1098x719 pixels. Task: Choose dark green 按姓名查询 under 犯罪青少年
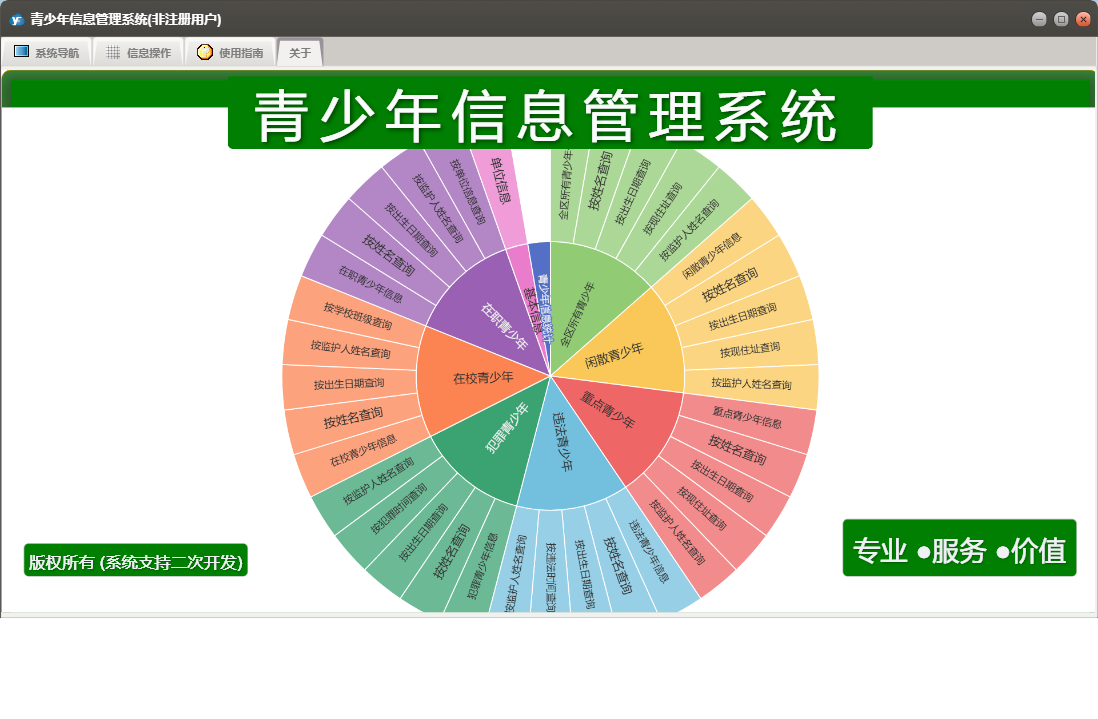pos(450,552)
